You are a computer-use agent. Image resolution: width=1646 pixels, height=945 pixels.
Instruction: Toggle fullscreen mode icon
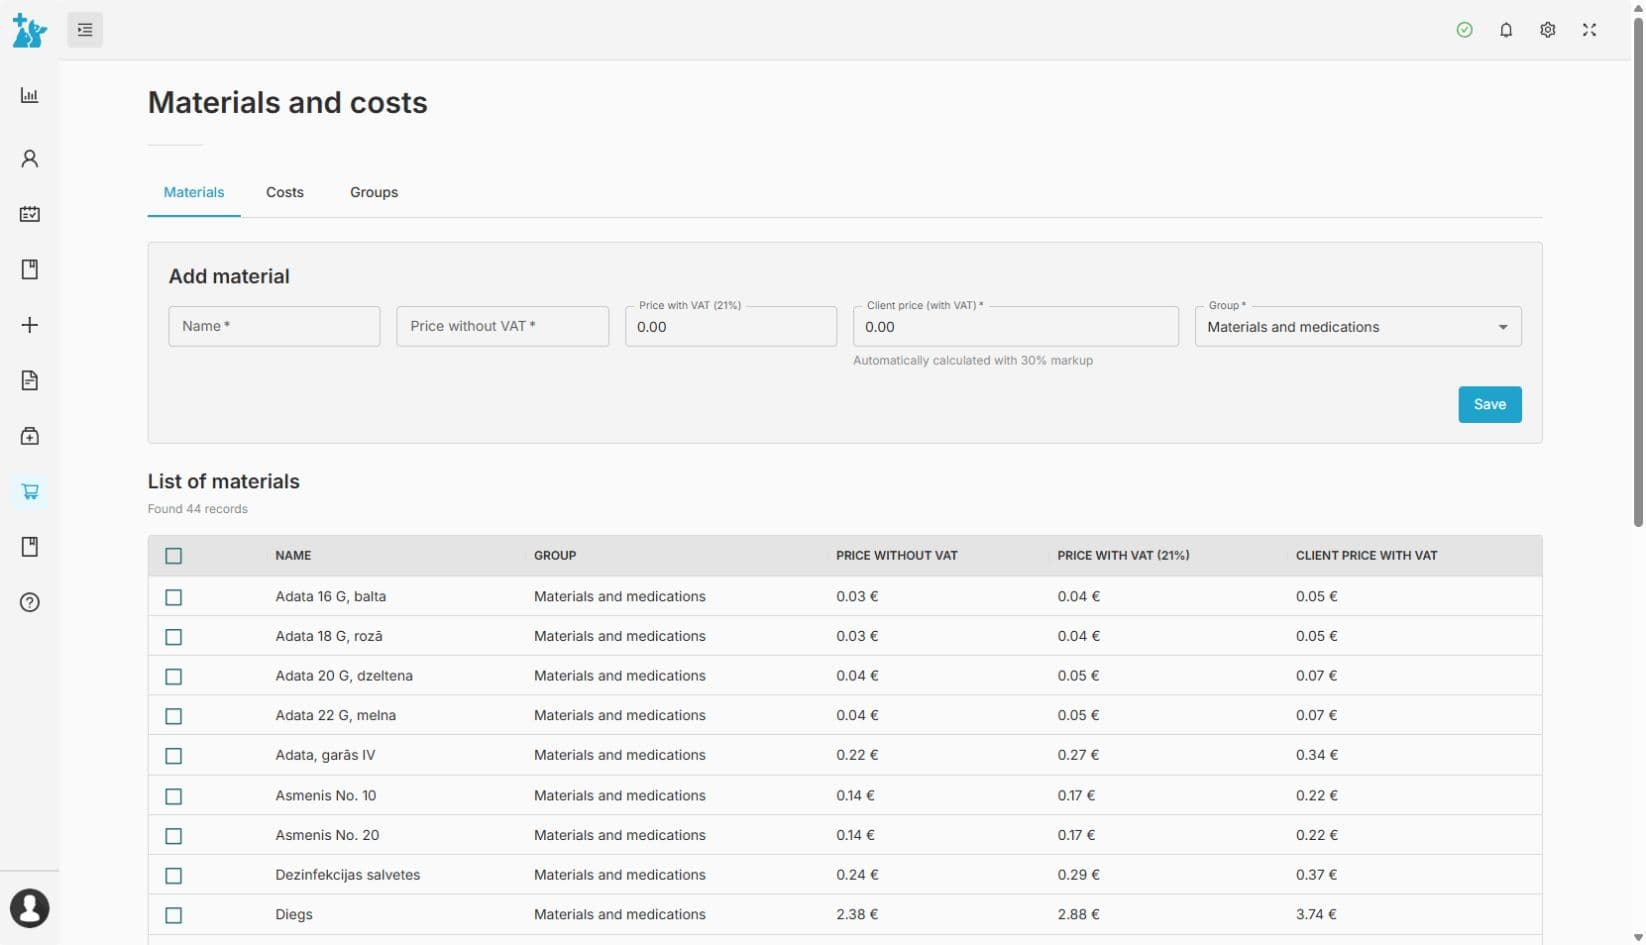pyautogui.click(x=1590, y=30)
